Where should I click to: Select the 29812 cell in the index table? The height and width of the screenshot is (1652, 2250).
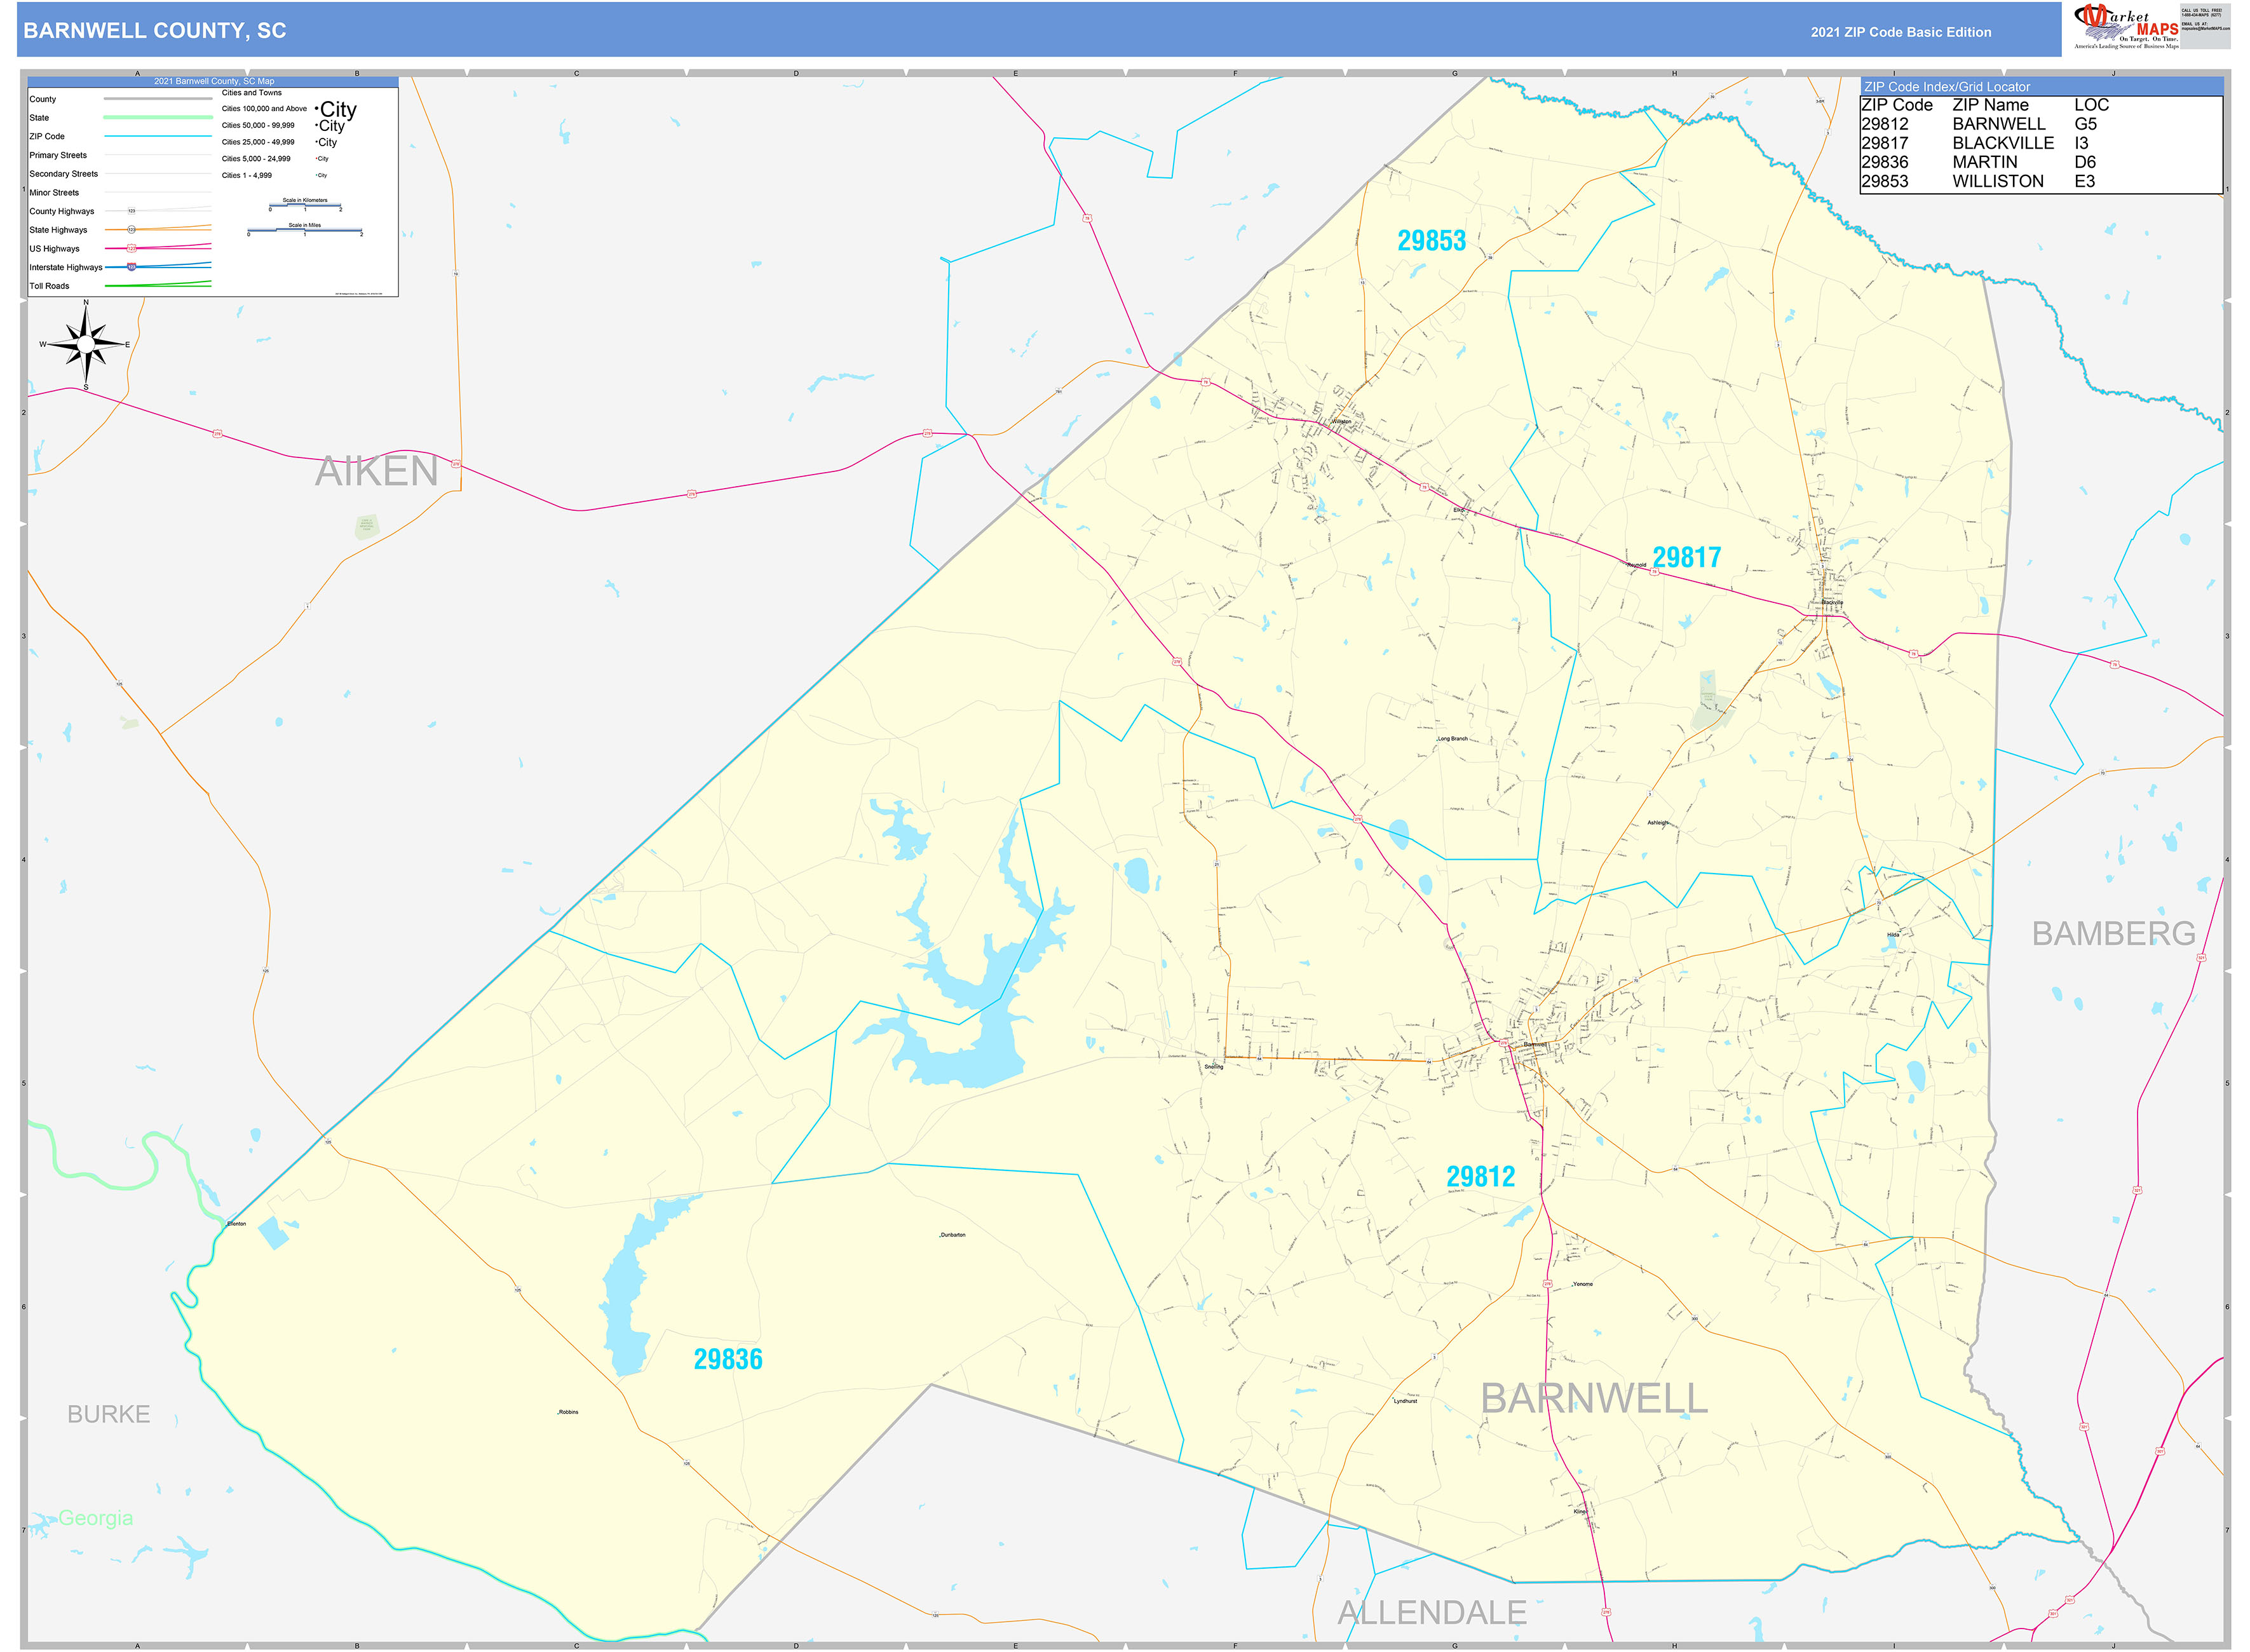point(1884,124)
